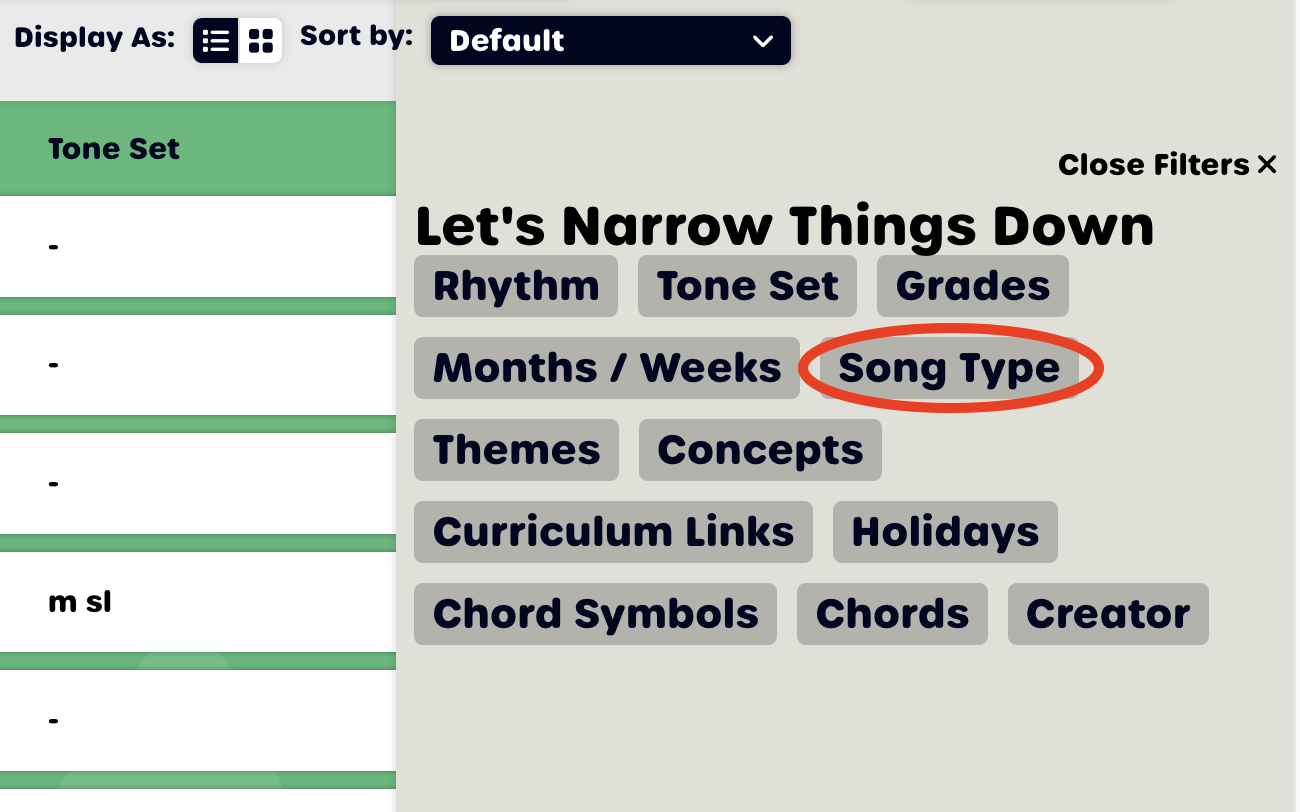
Task: Choose the Themes filter category
Action: pos(516,450)
